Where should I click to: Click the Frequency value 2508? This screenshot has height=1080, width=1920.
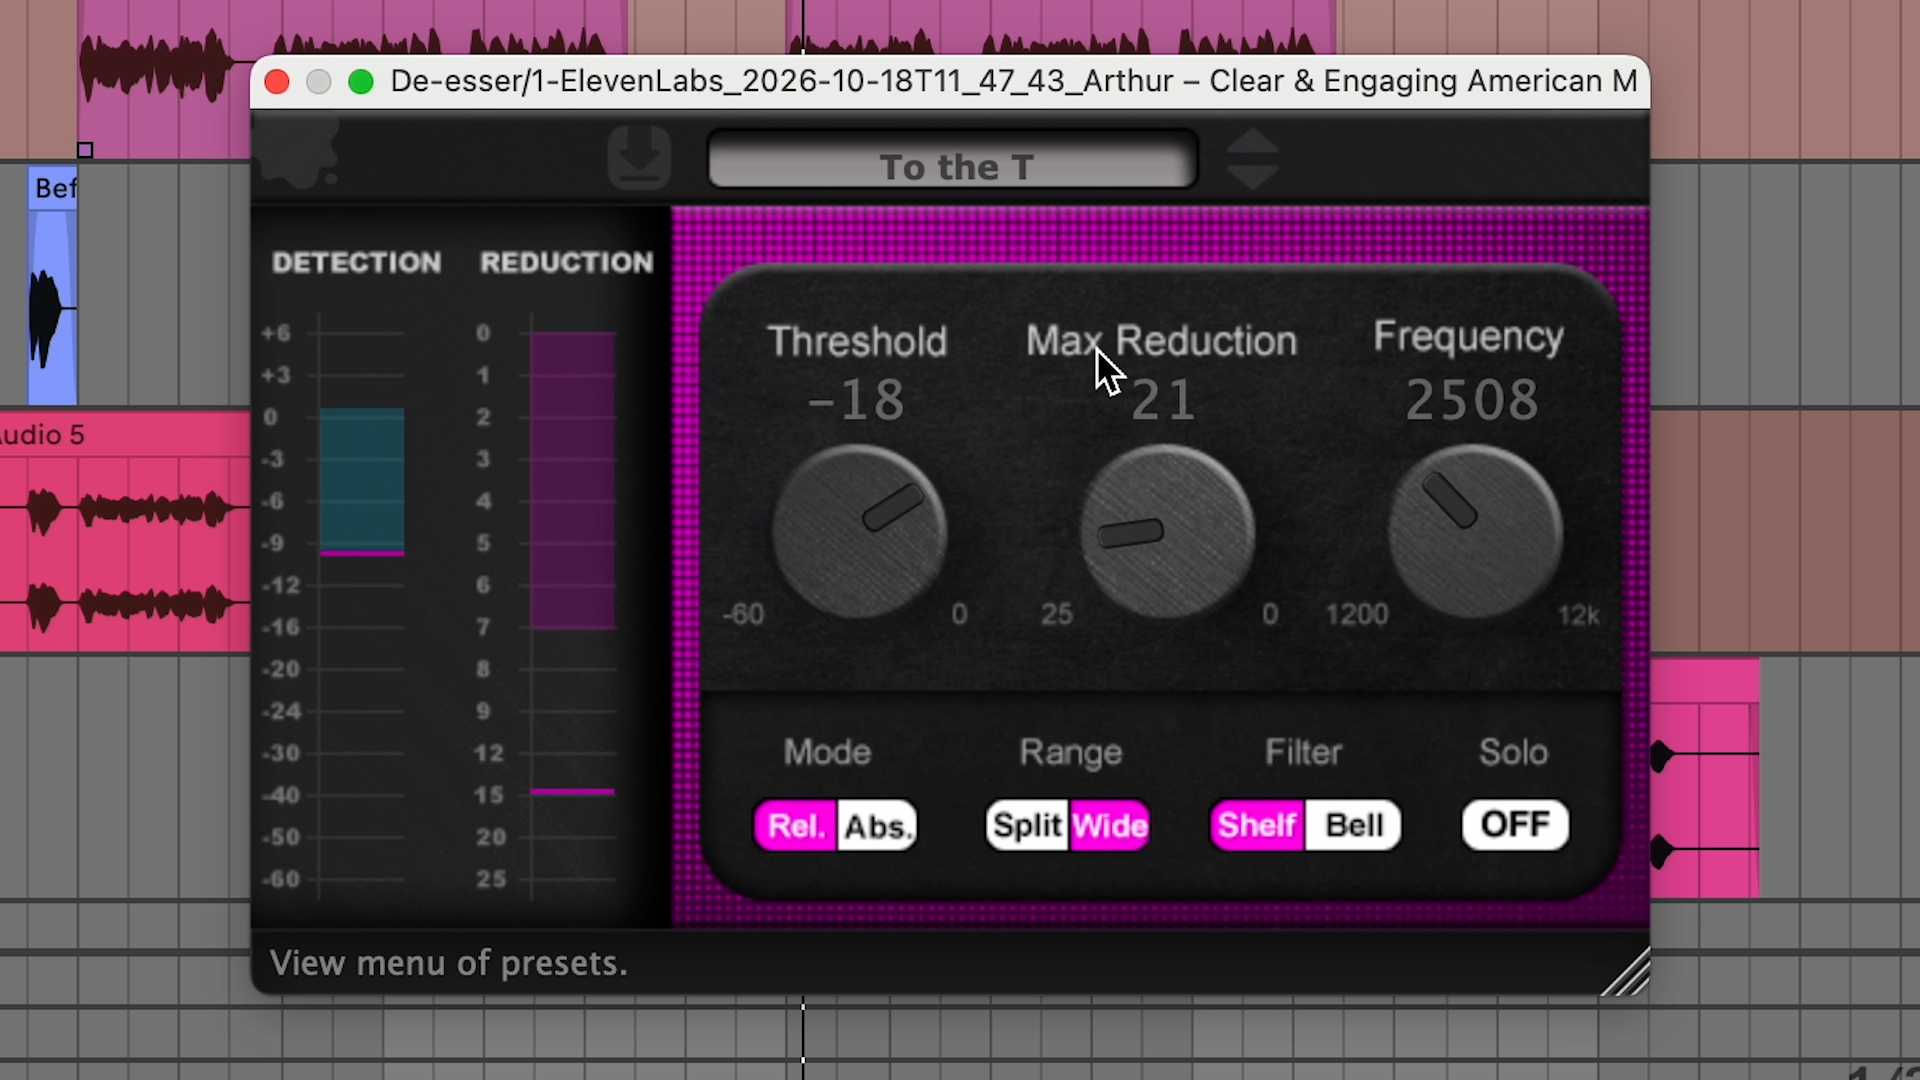1471,400
